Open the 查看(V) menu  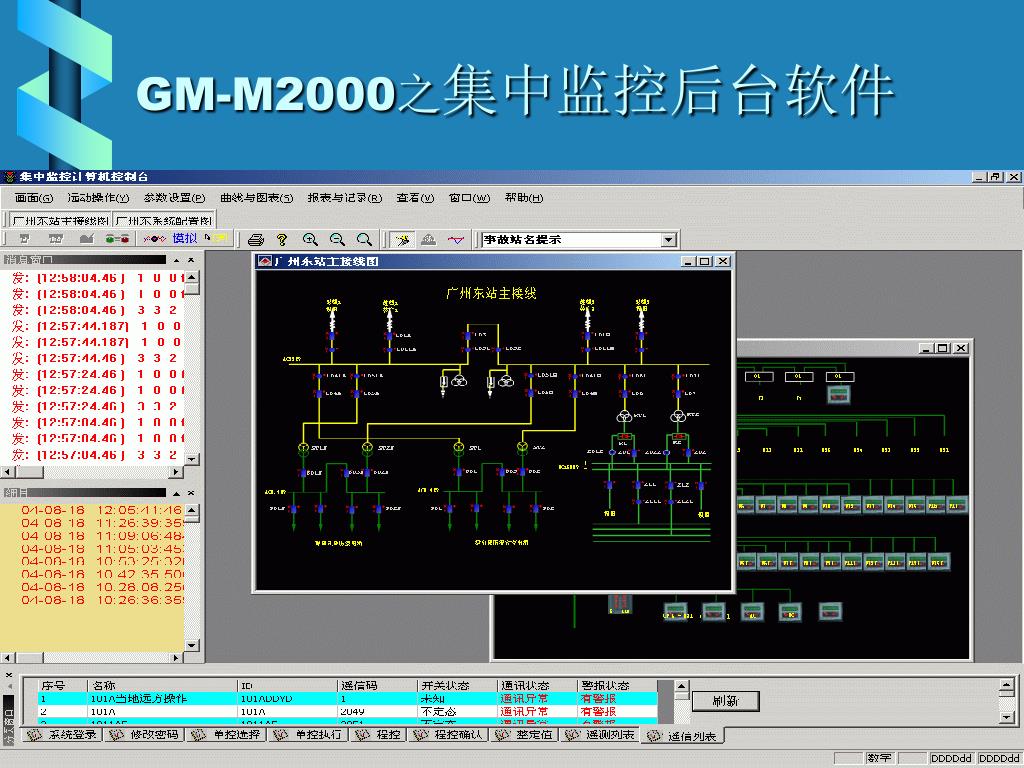pyautogui.click(x=415, y=198)
